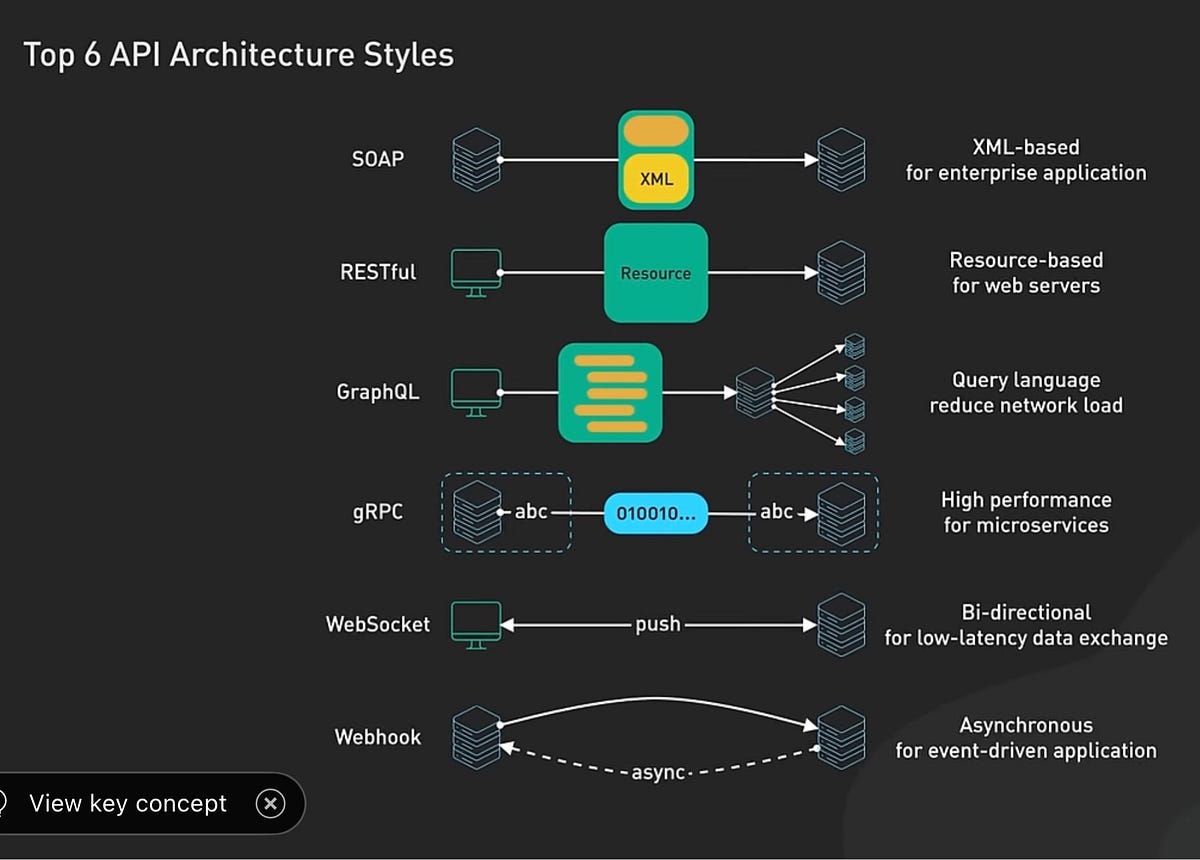Expand the gRPC architecture style entry
The width and height of the screenshot is (1200, 860).
378,512
